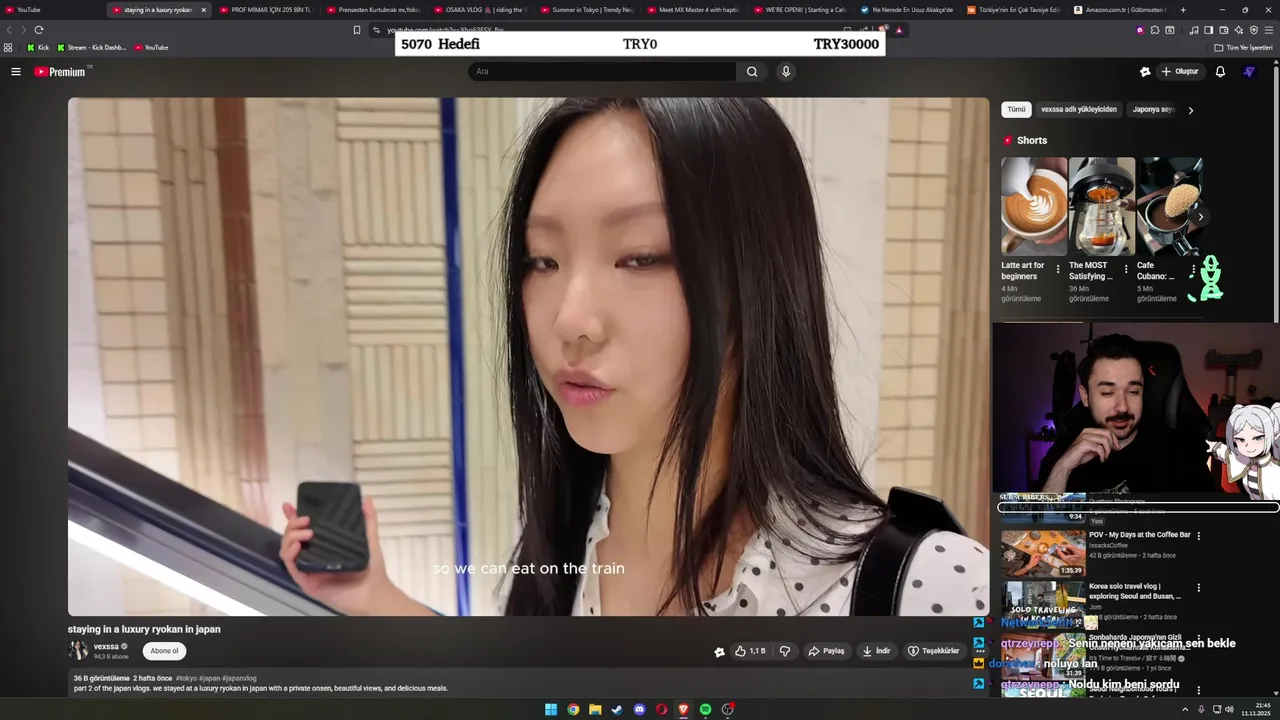Open the YouTube guide hamburger menu

pos(16,72)
